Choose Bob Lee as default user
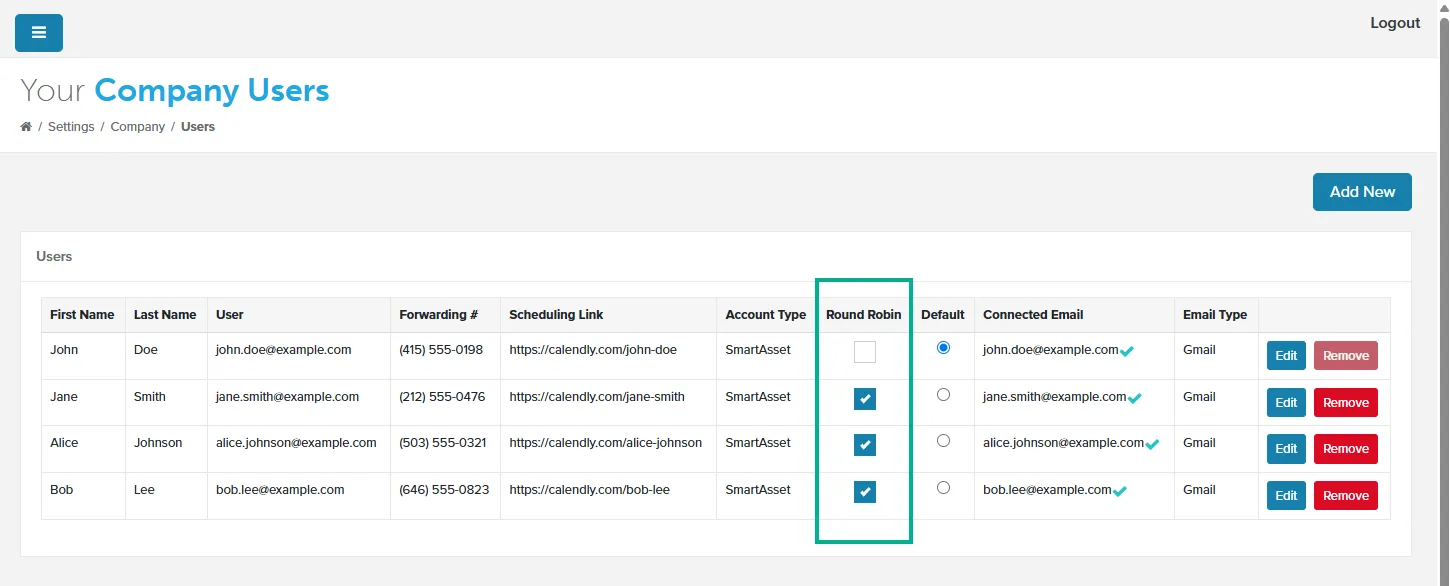1450x586 pixels. 943,488
